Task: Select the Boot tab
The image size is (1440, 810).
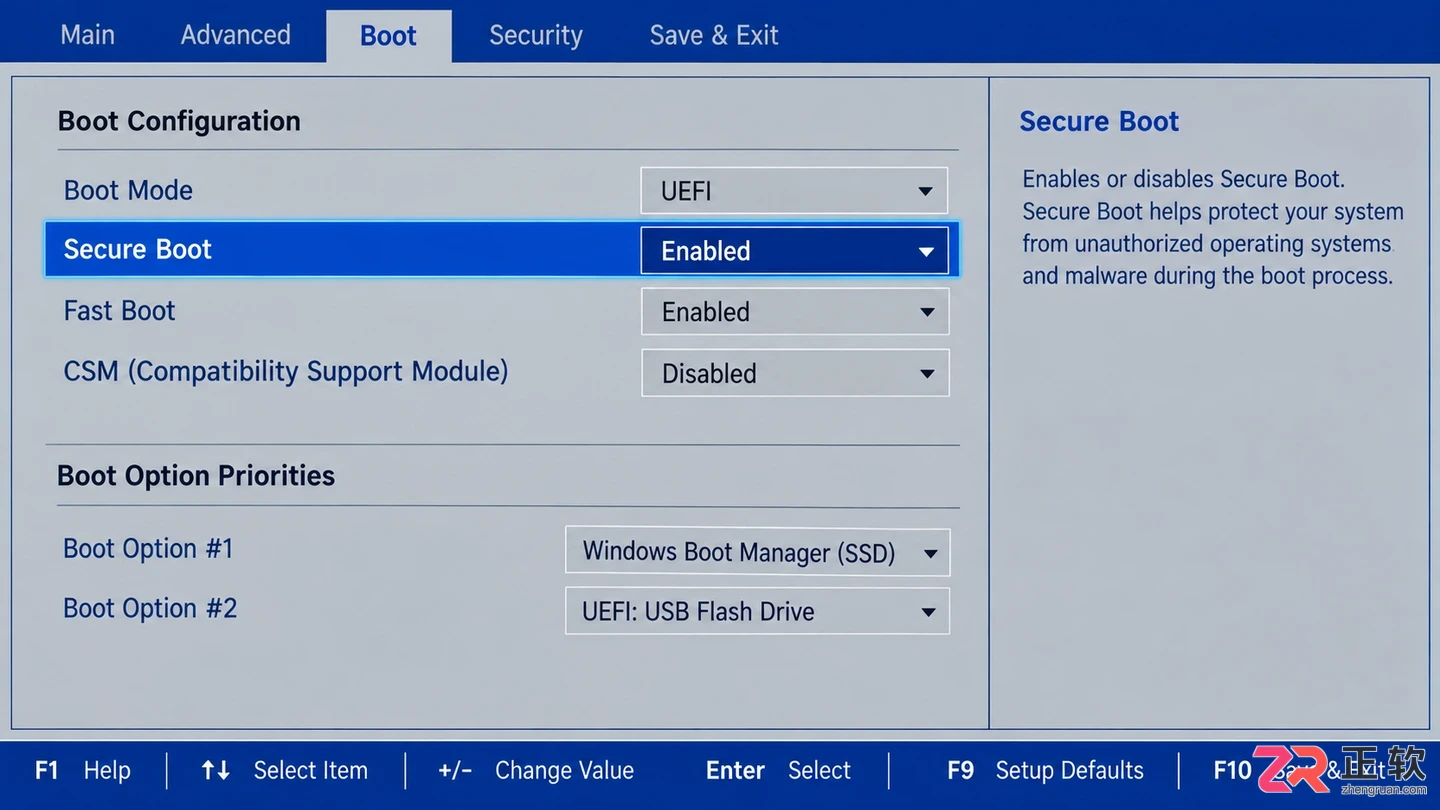Action: (388, 36)
